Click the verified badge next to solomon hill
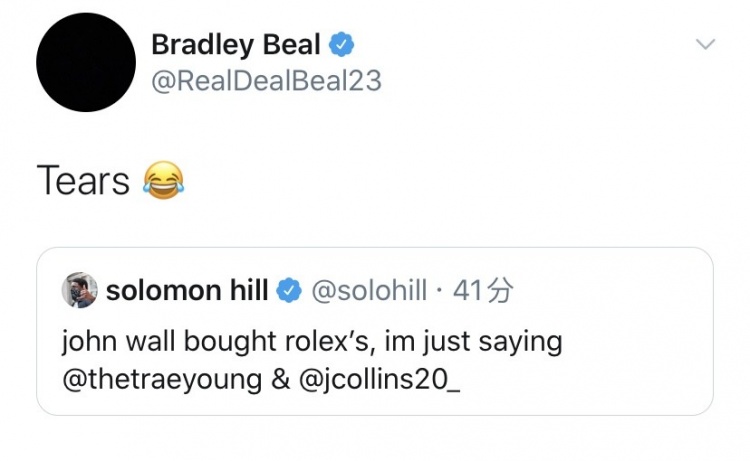The height and width of the screenshot is (461, 750). (x=288, y=291)
